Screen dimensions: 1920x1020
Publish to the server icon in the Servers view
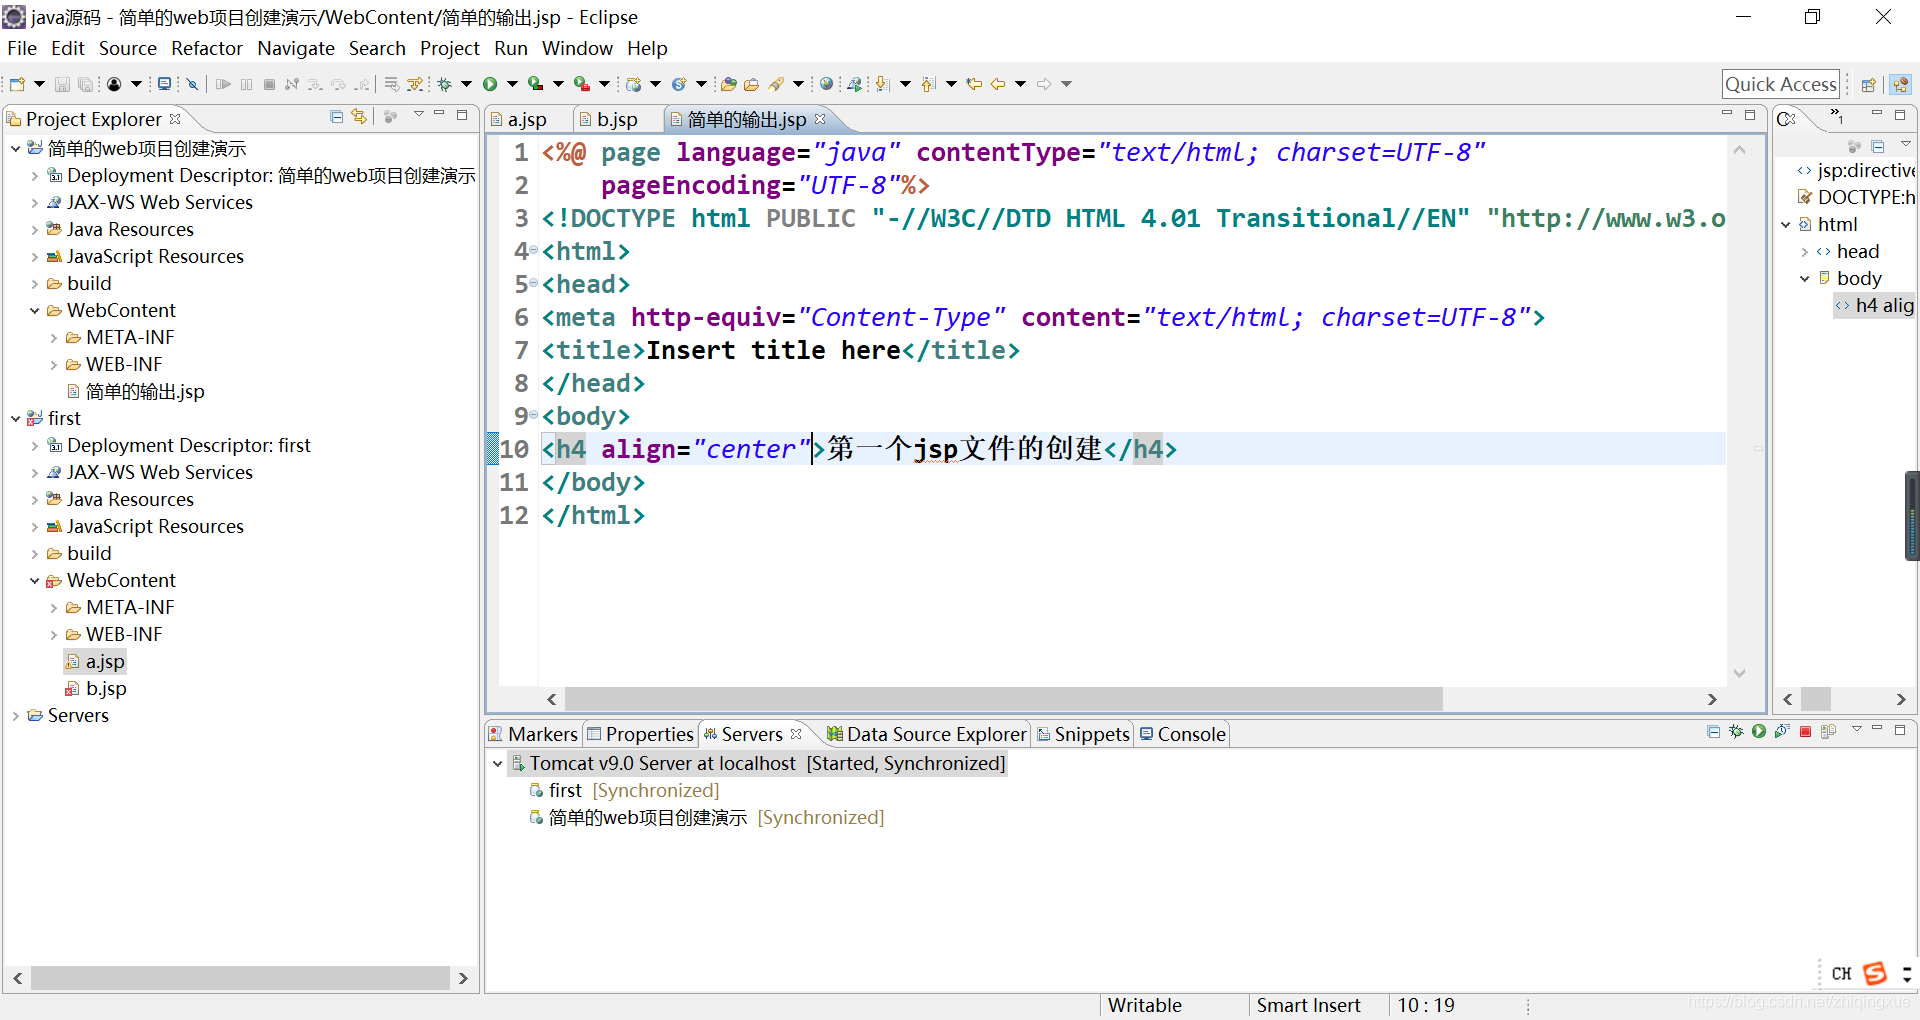point(1828,732)
